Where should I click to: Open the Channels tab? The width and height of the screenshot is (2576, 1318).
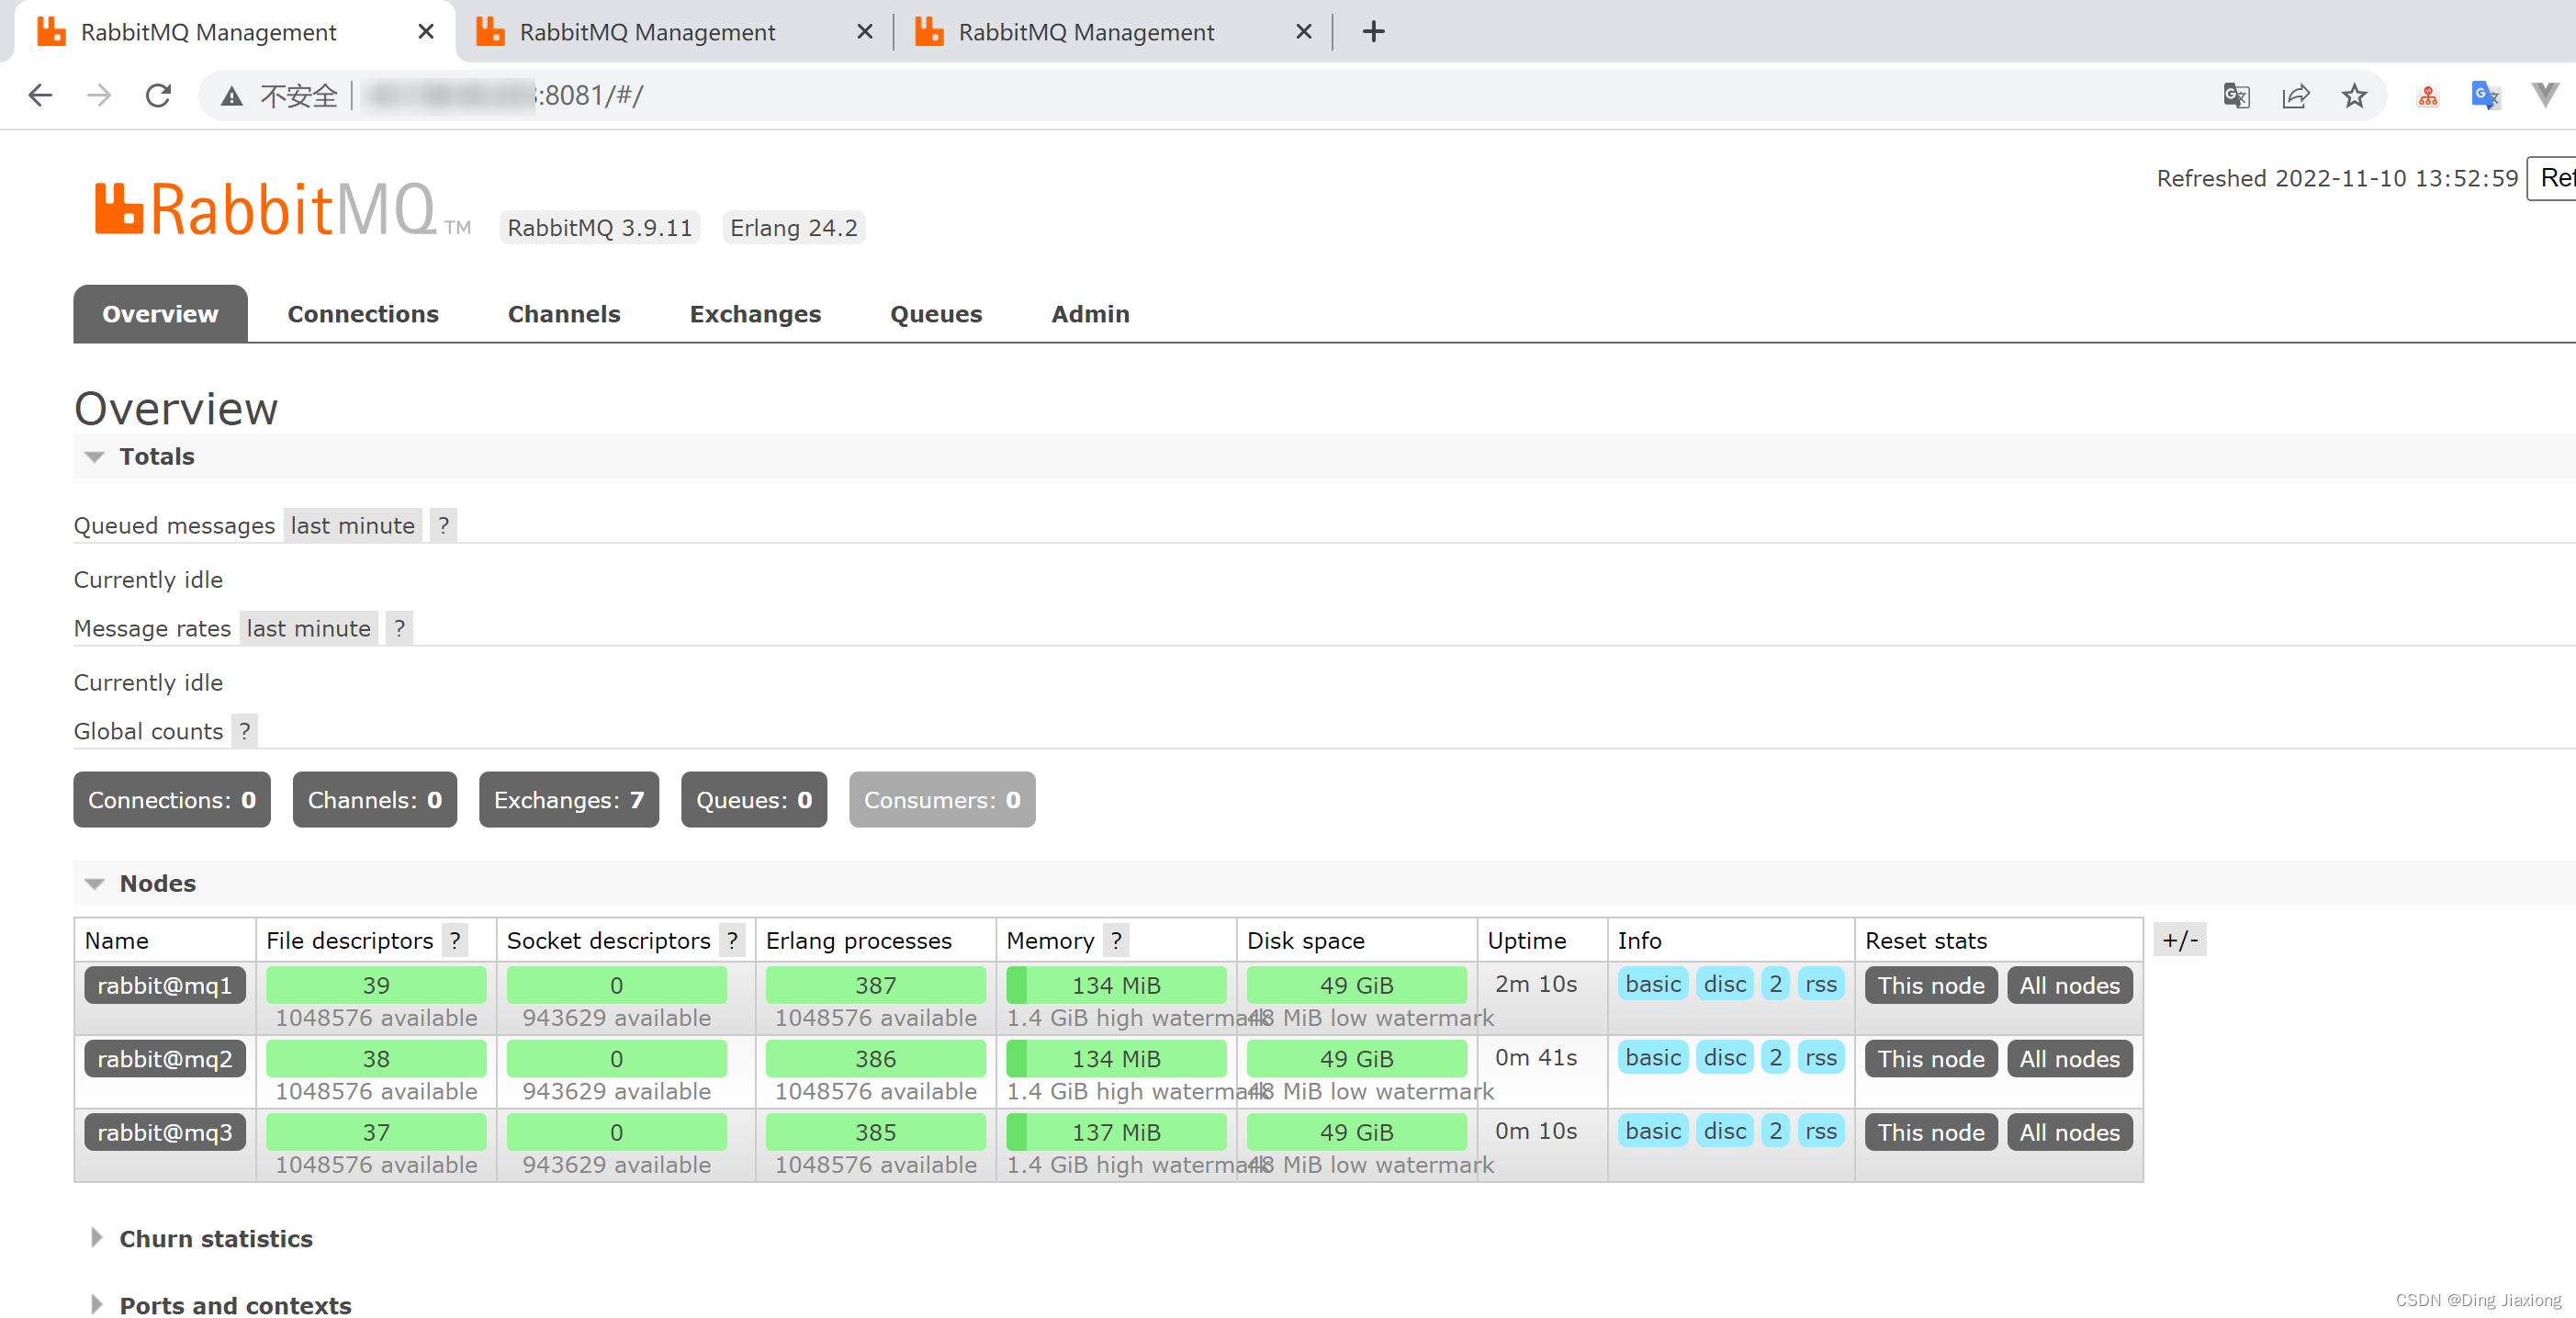click(564, 314)
